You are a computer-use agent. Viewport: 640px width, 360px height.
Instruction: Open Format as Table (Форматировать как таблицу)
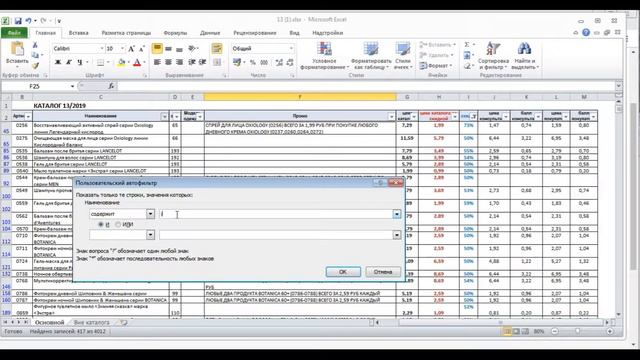371,56
